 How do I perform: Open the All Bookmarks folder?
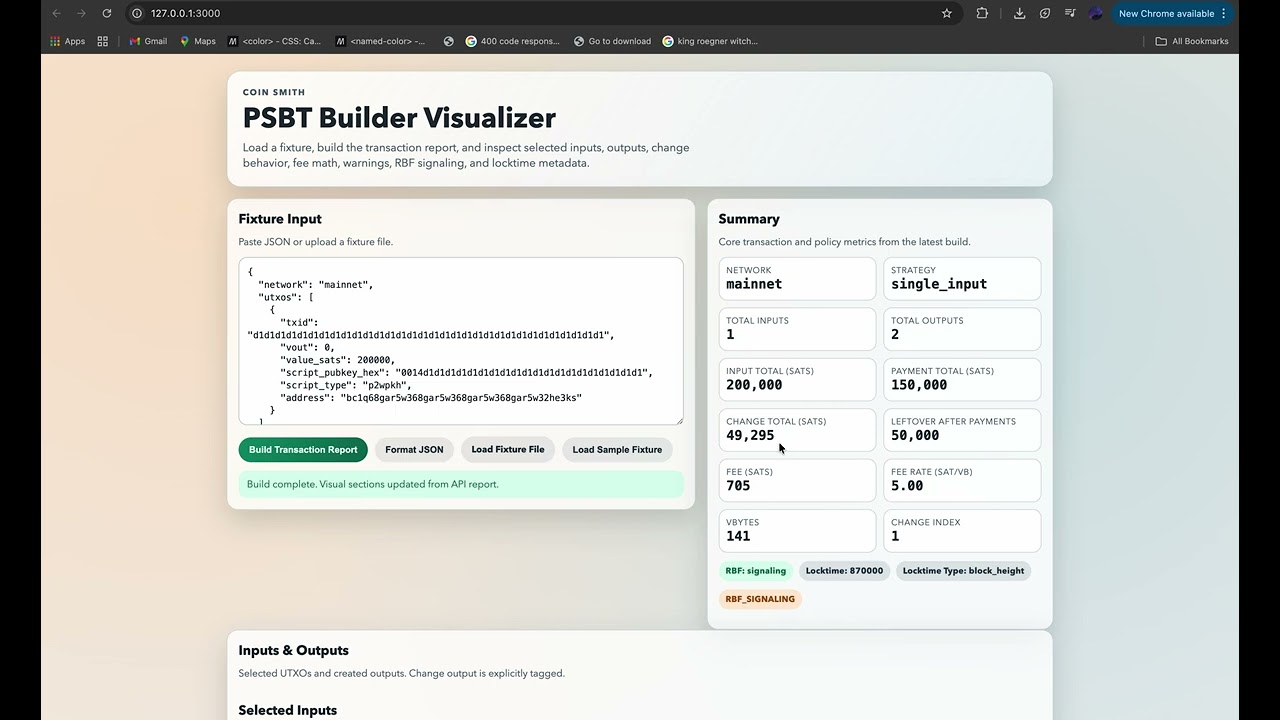pos(1192,41)
